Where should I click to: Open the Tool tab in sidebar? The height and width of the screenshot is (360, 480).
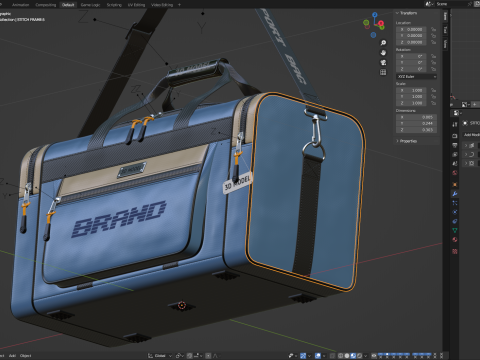pos(445,30)
